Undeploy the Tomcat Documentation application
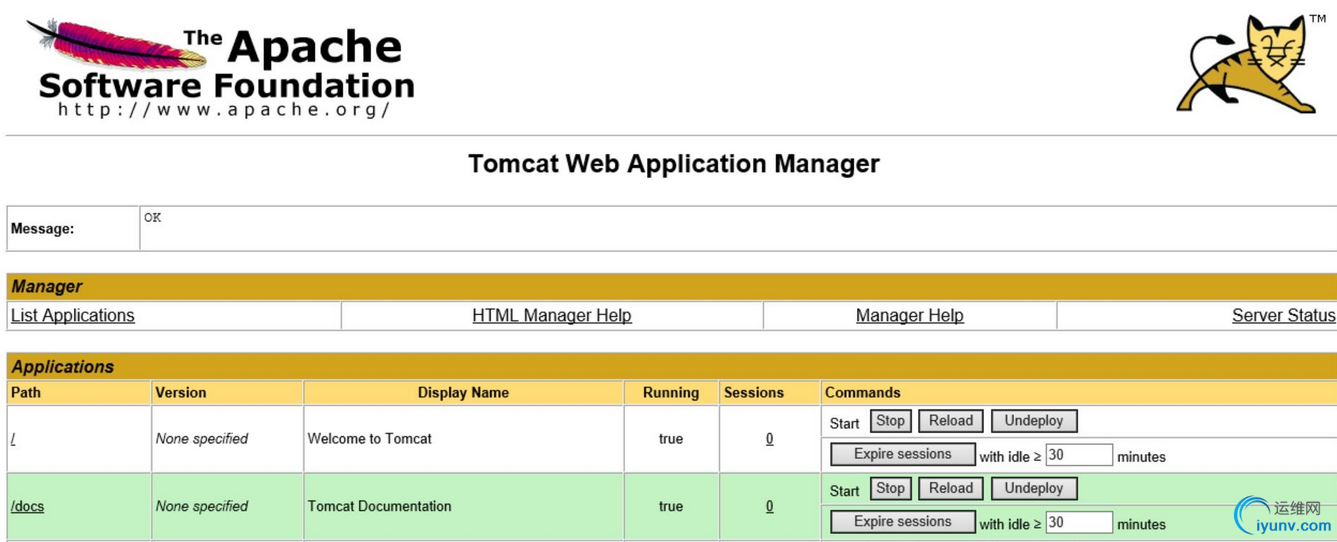This screenshot has width=1337, height=542. point(1034,489)
